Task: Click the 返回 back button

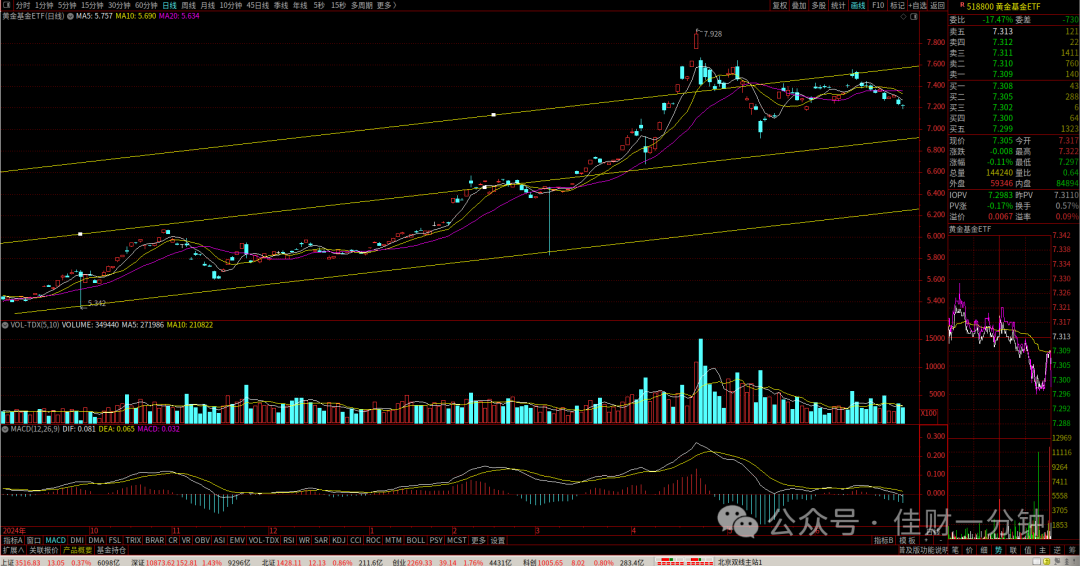Action: pyautogui.click(x=938, y=6)
